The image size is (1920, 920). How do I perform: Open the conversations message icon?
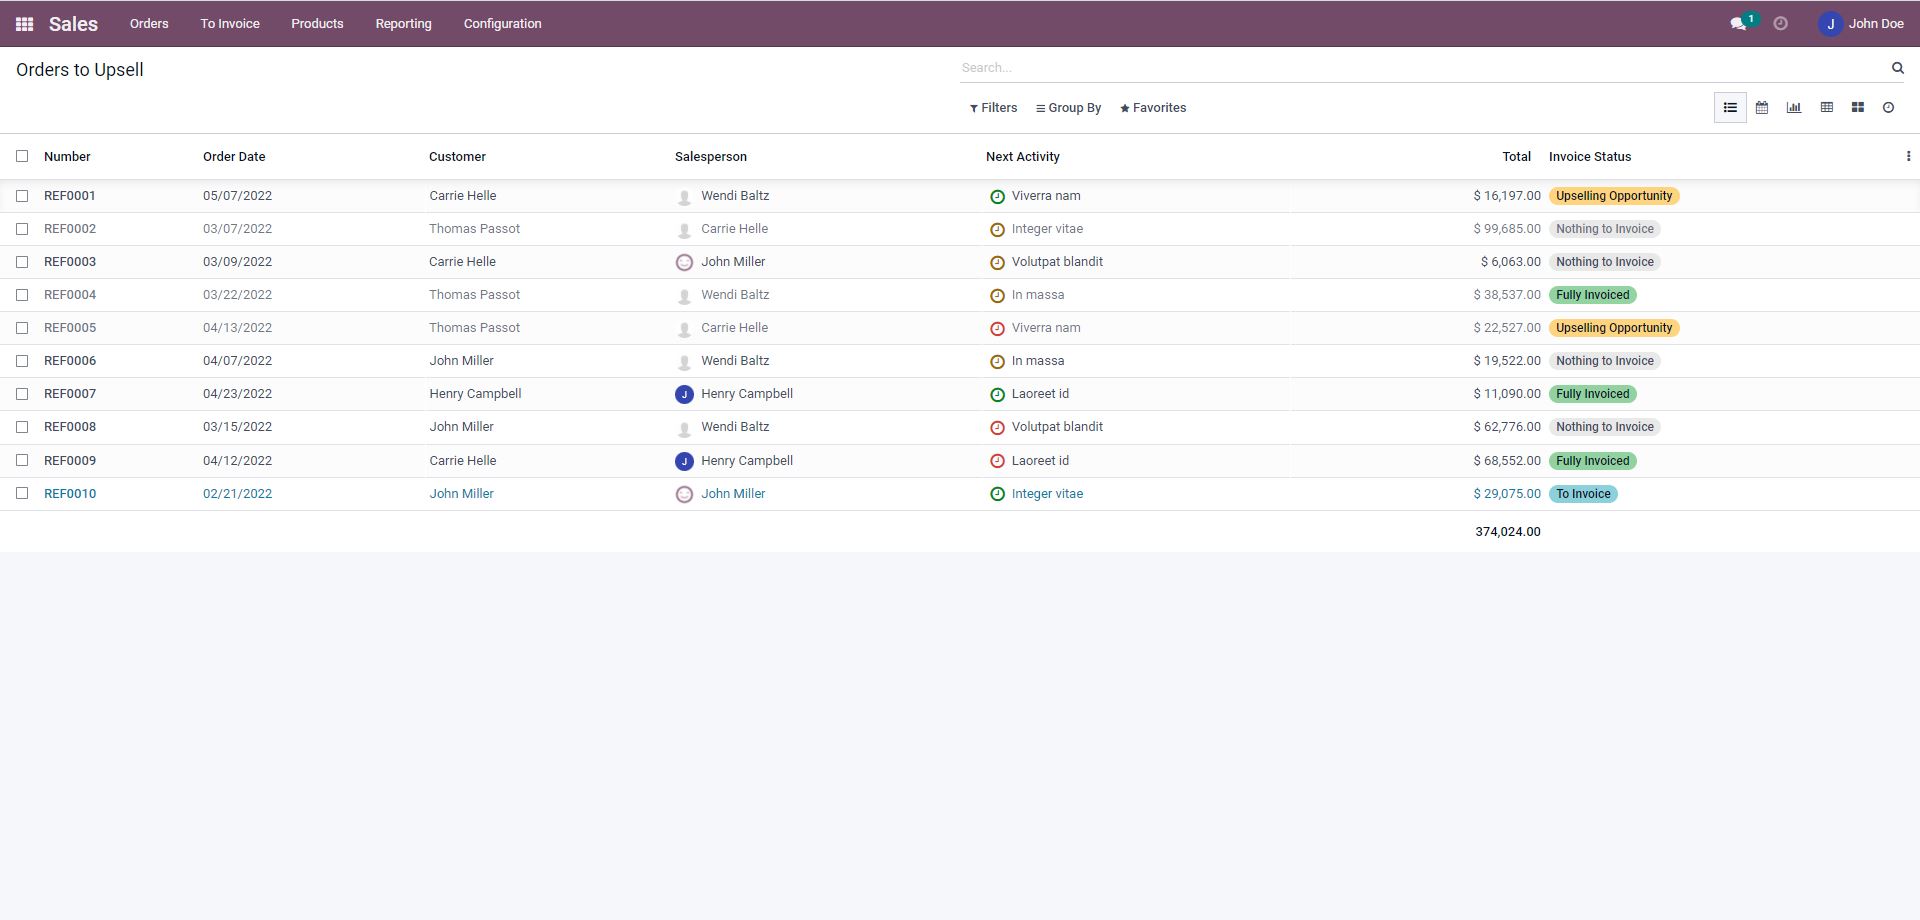(x=1738, y=24)
